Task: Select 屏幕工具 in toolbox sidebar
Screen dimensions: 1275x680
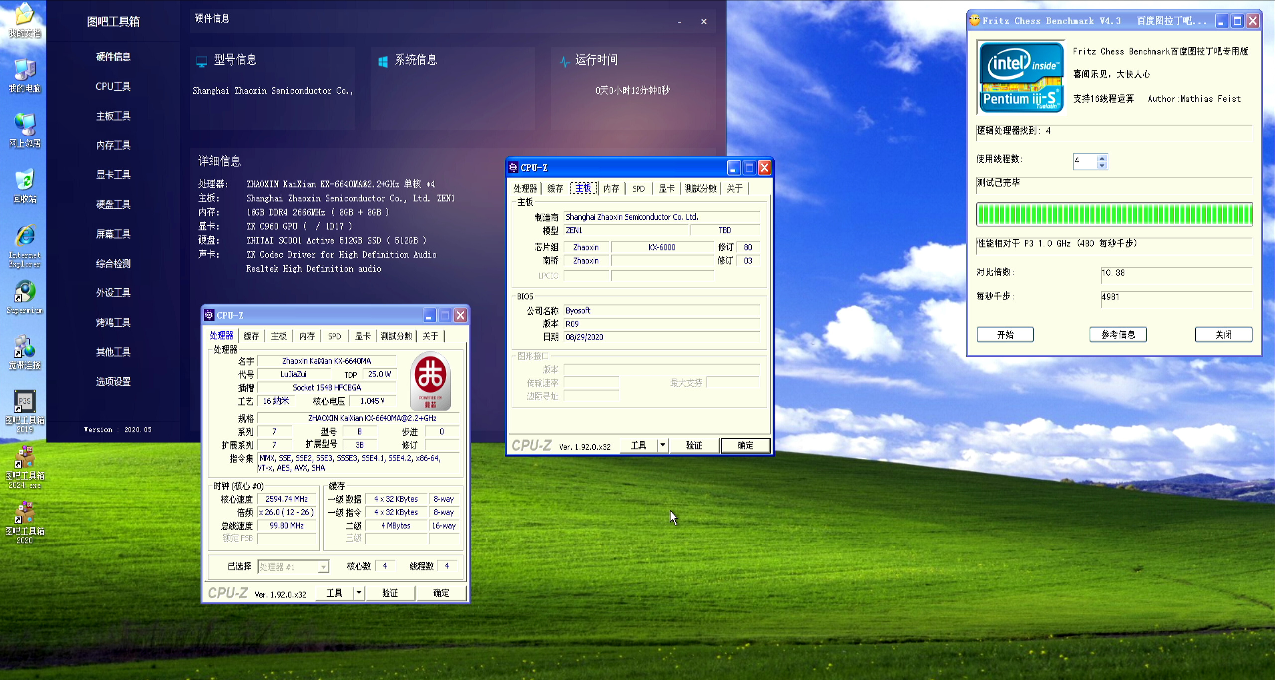Action: (x=113, y=234)
